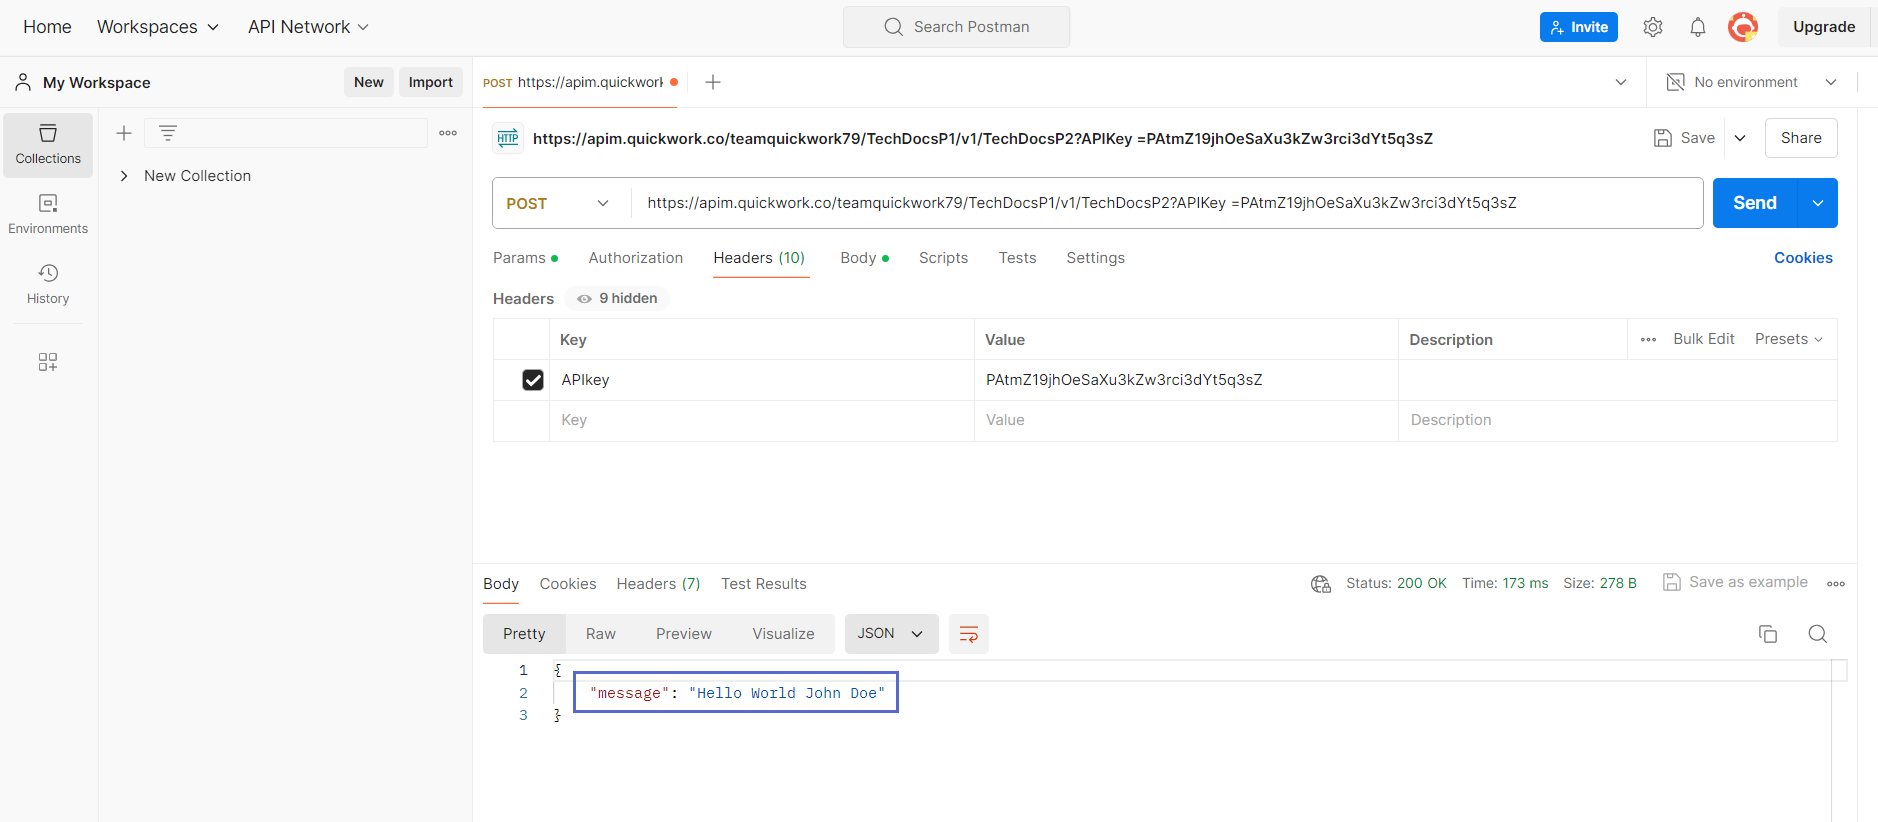Click the Share button

[x=1801, y=138]
